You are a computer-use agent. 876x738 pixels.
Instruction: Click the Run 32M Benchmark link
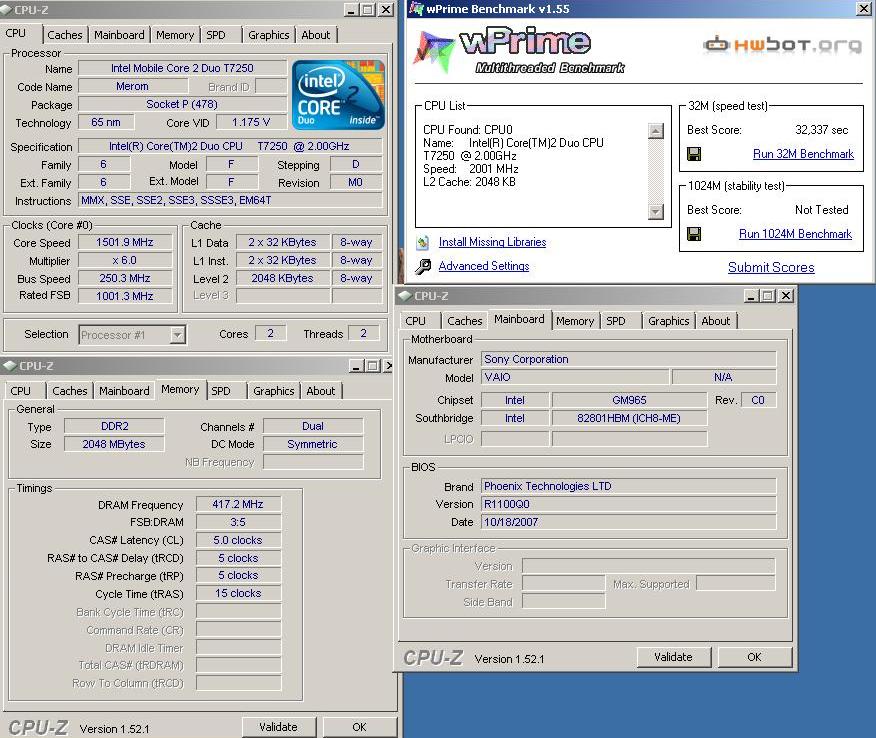point(803,154)
